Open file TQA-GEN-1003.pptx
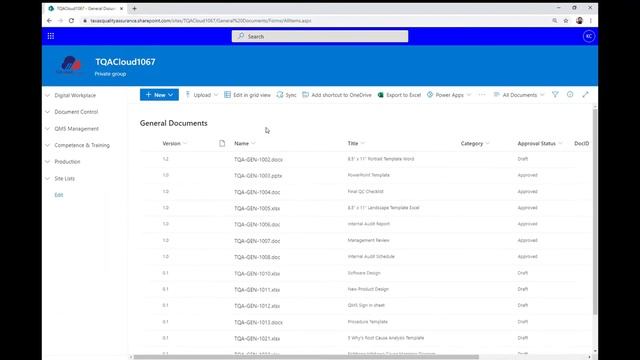The width and height of the screenshot is (640, 360). tap(258, 176)
